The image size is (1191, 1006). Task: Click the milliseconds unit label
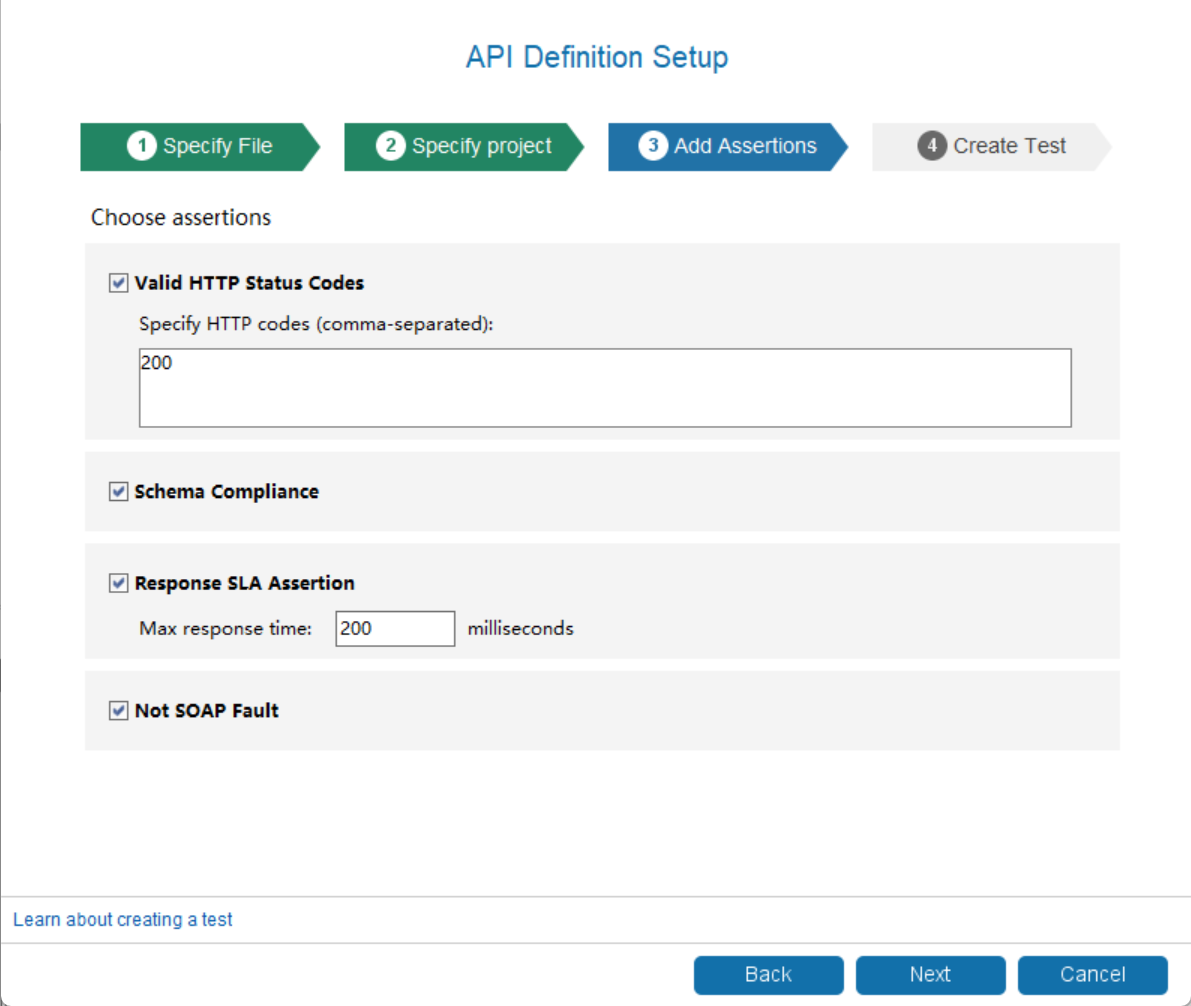pyautogui.click(x=520, y=629)
